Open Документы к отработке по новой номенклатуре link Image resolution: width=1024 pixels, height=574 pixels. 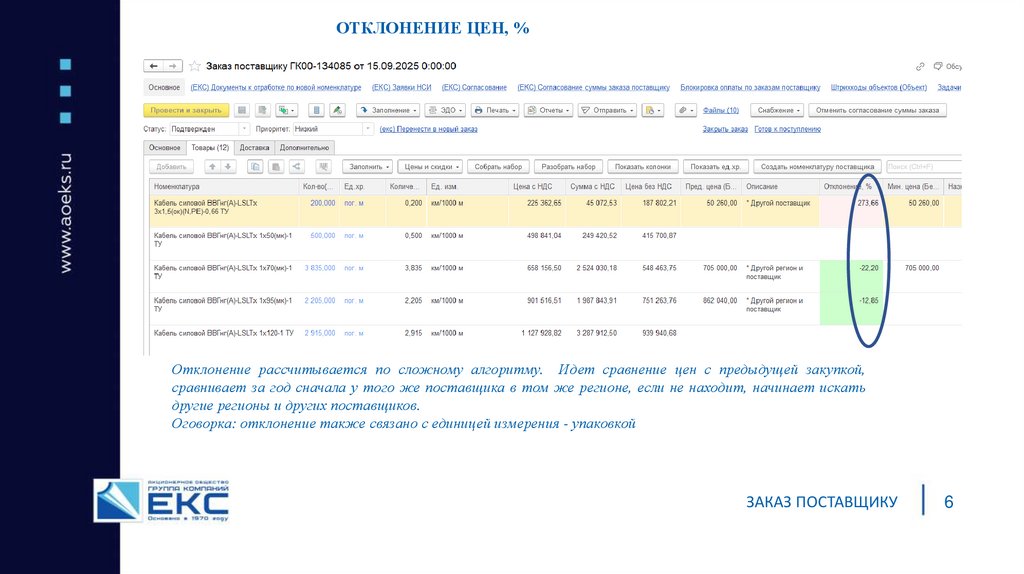tap(276, 88)
